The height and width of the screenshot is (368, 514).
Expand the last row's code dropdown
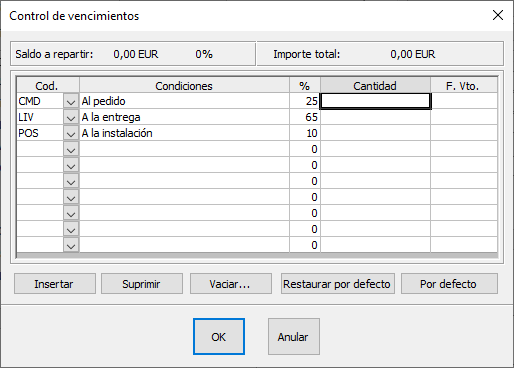71,245
